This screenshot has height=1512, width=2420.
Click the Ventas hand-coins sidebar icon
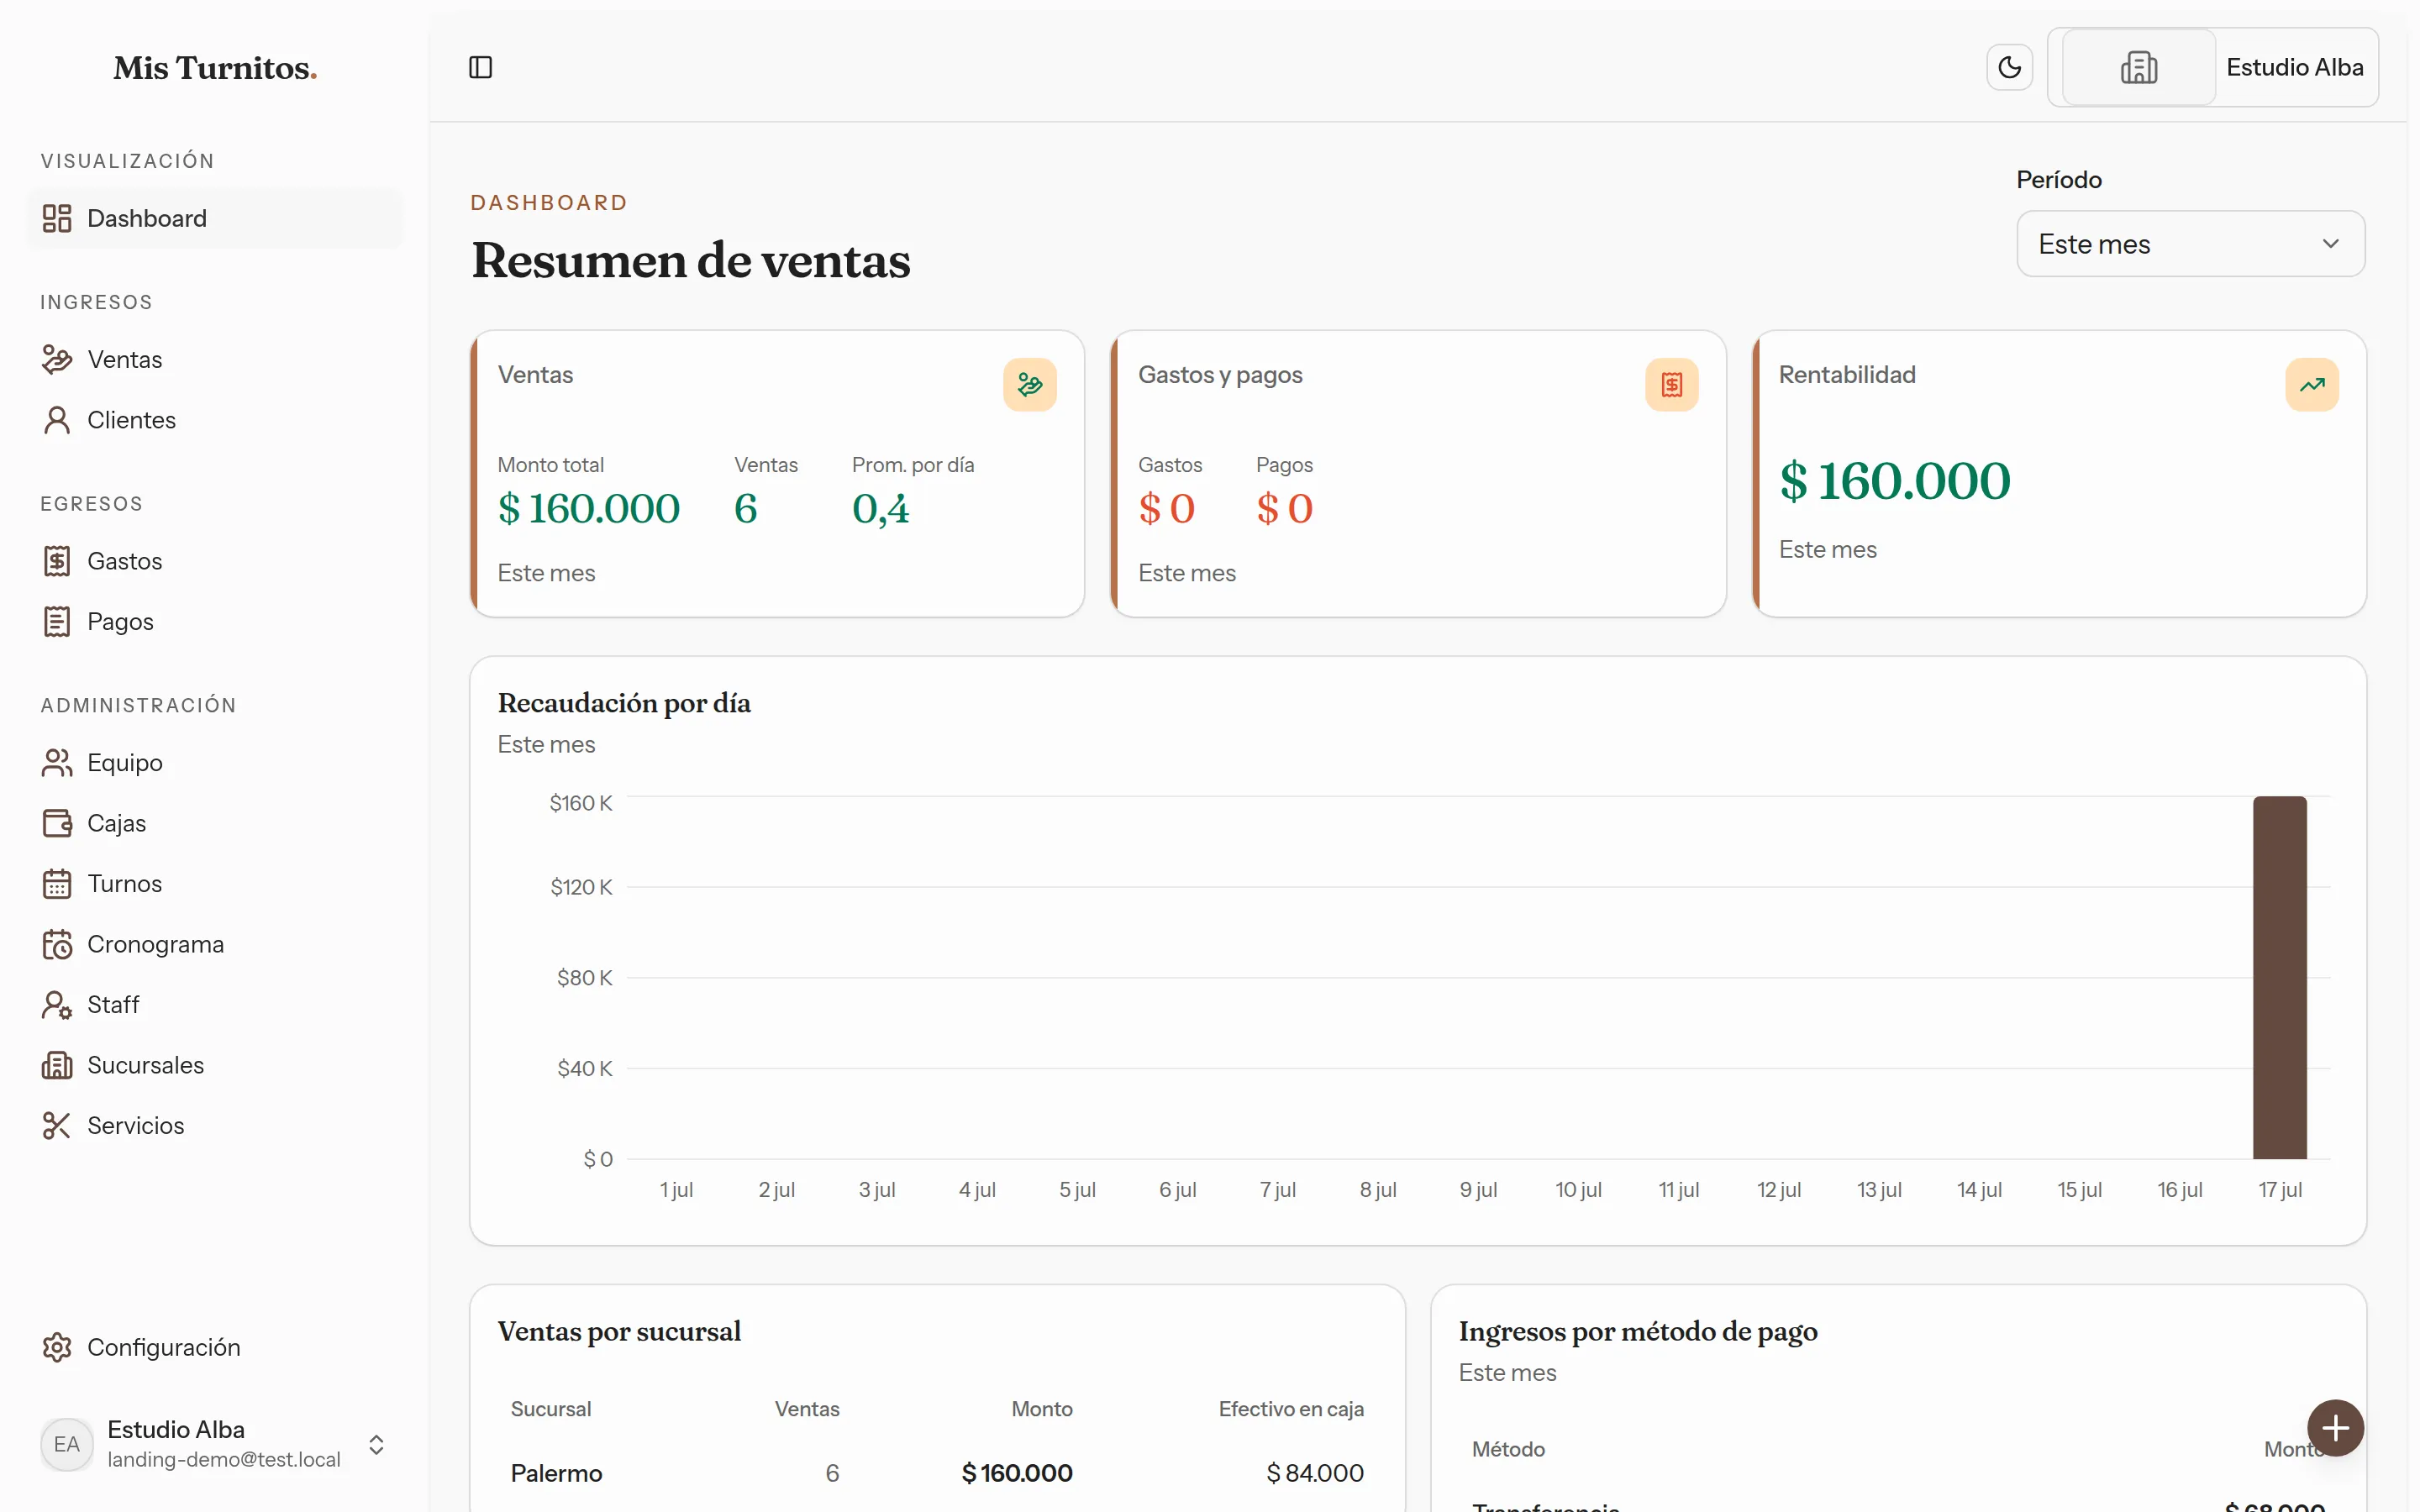click(x=57, y=359)
